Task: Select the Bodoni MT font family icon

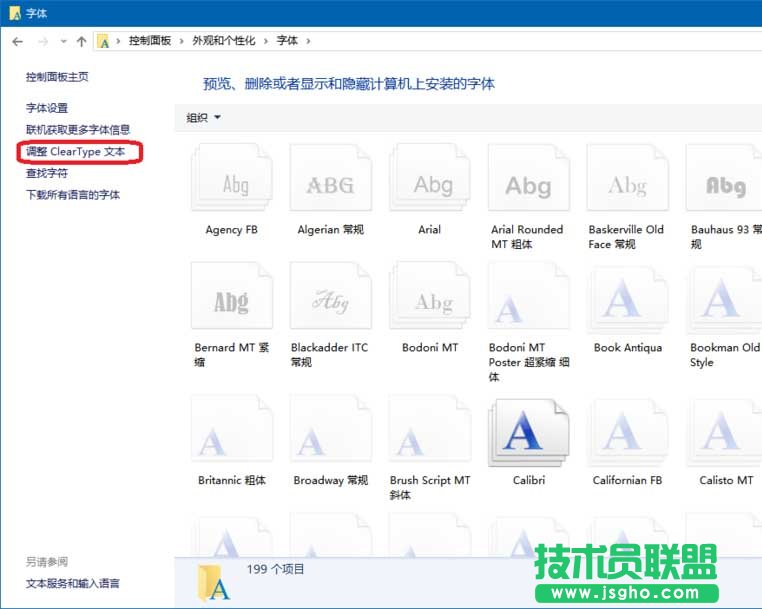Action: pyautogui.click(x=430, y=296)
